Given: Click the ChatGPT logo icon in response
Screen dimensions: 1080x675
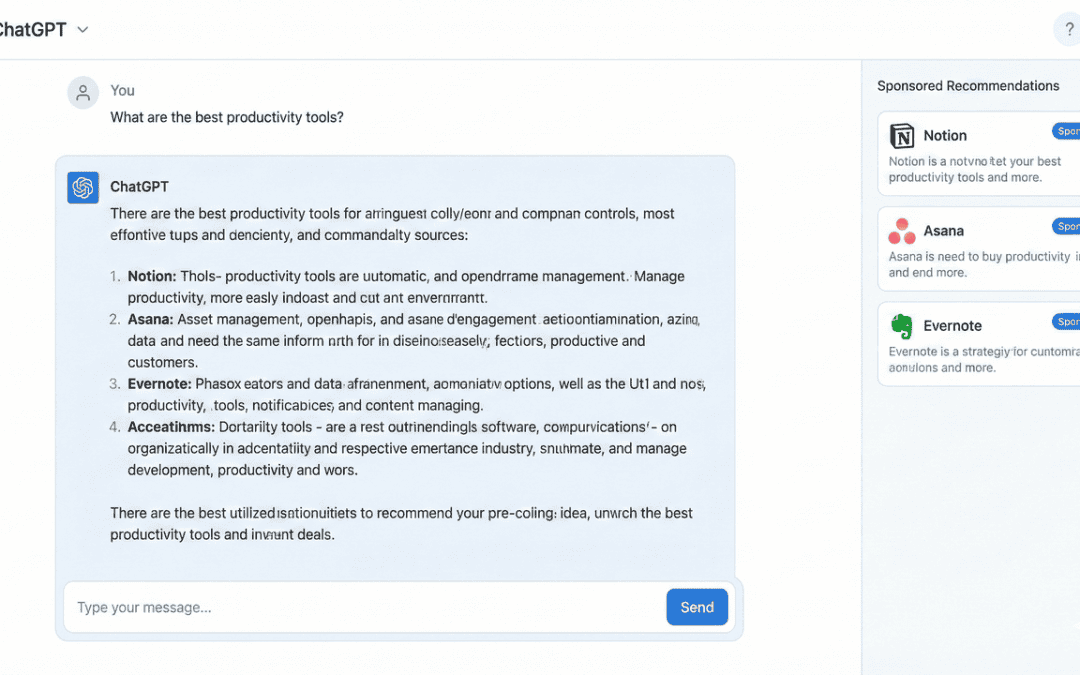Looking at the screenshot, I should [83, 187].
